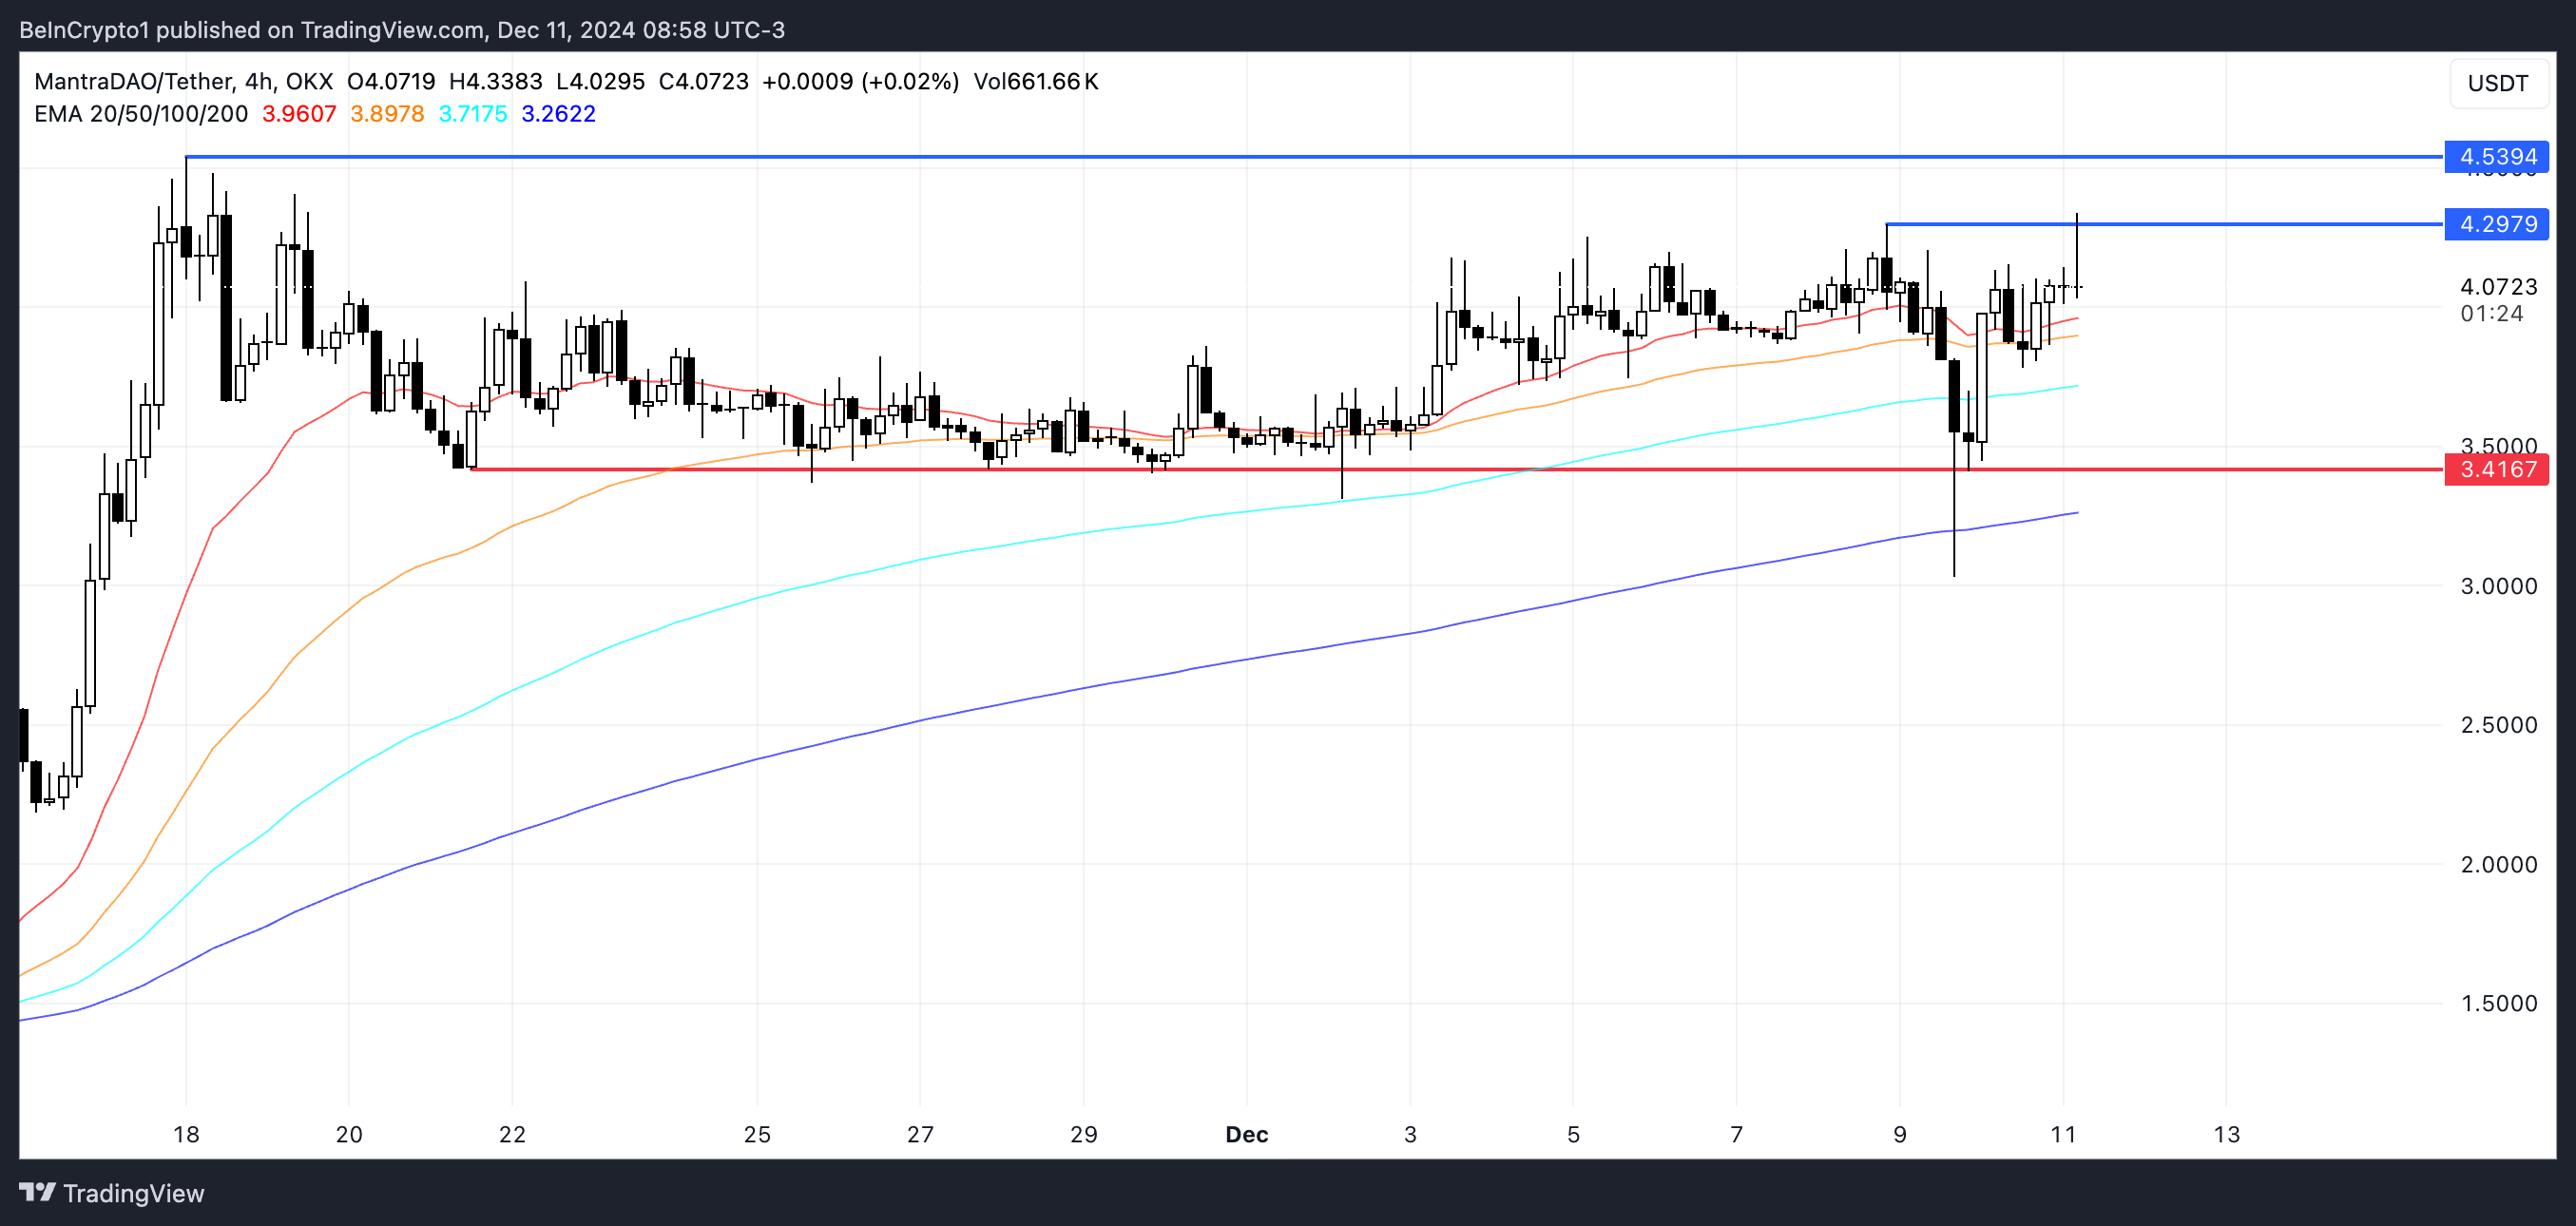Screen dimensions: 2576x1226
Task: Click the red EMA 20 value 3.9607
Action: point(299,114)
